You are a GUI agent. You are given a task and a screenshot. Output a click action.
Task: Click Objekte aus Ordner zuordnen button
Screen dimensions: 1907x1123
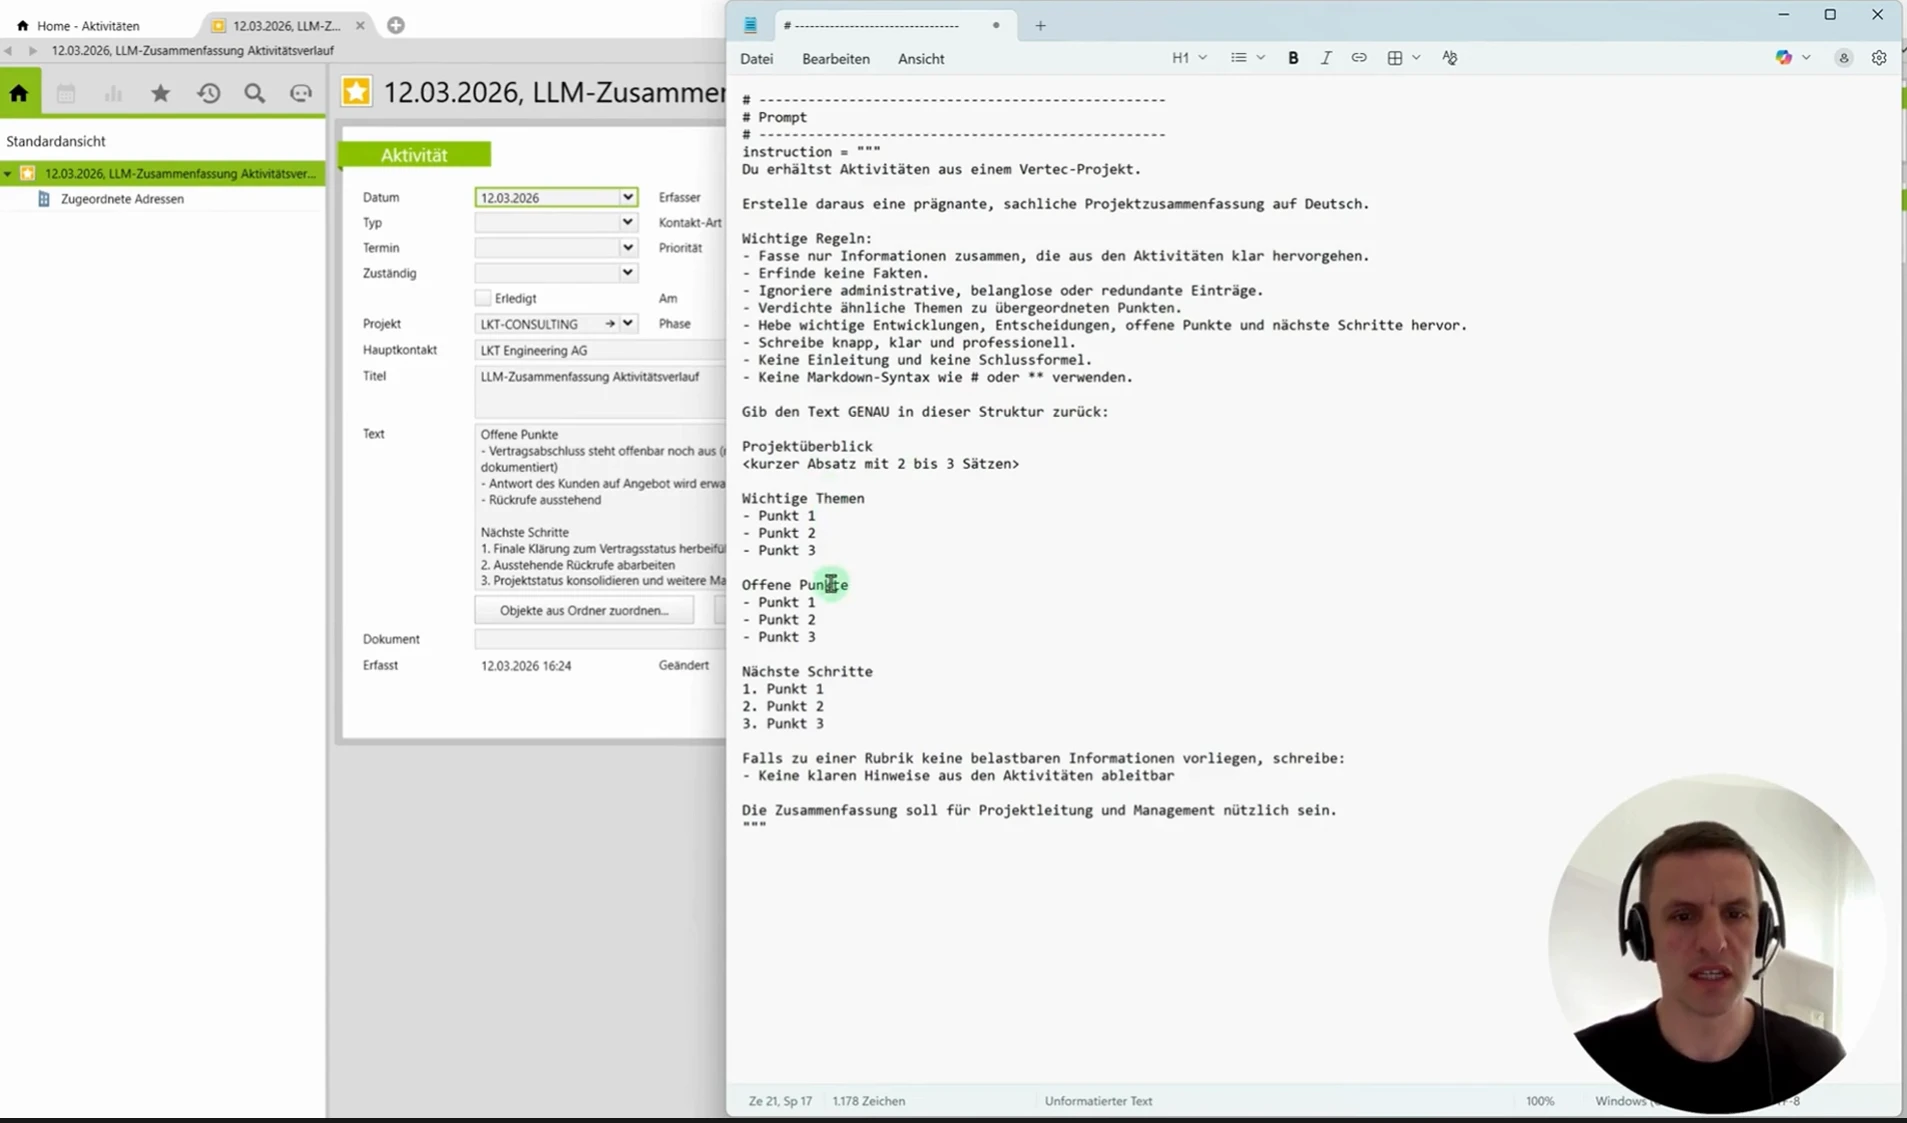tap(584, 610)
